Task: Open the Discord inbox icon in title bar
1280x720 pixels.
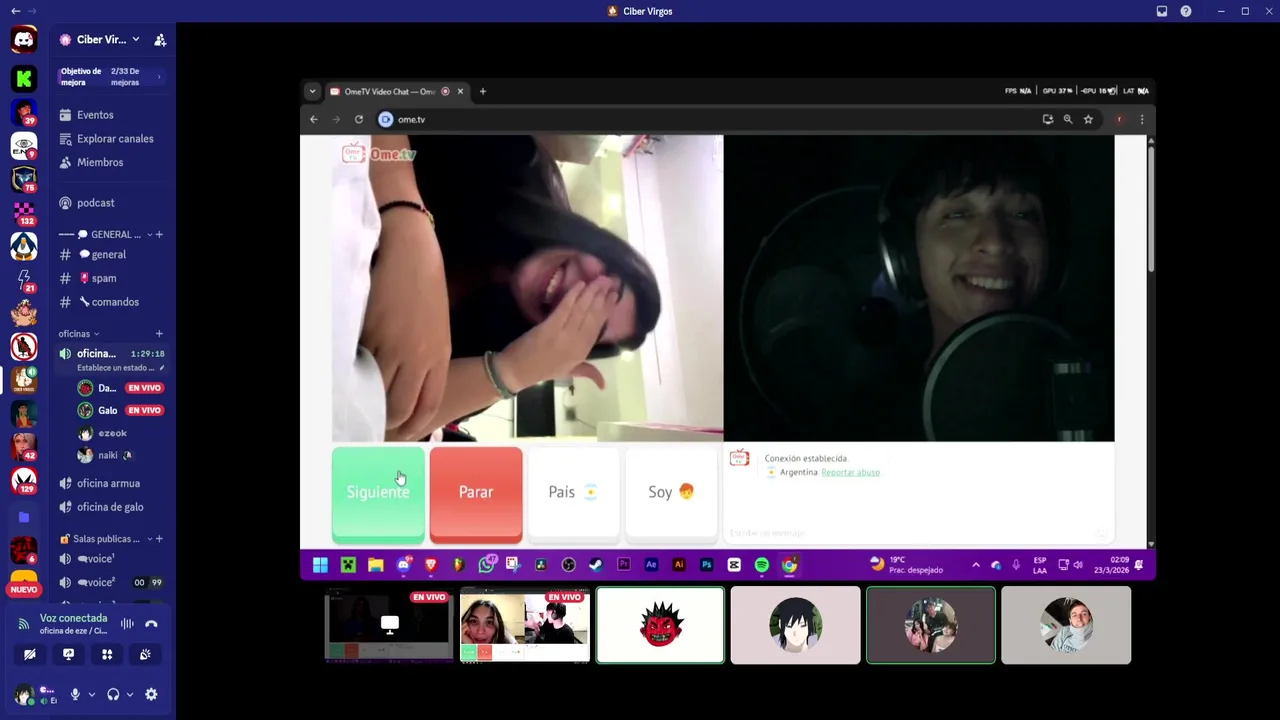Action: 1162,11
